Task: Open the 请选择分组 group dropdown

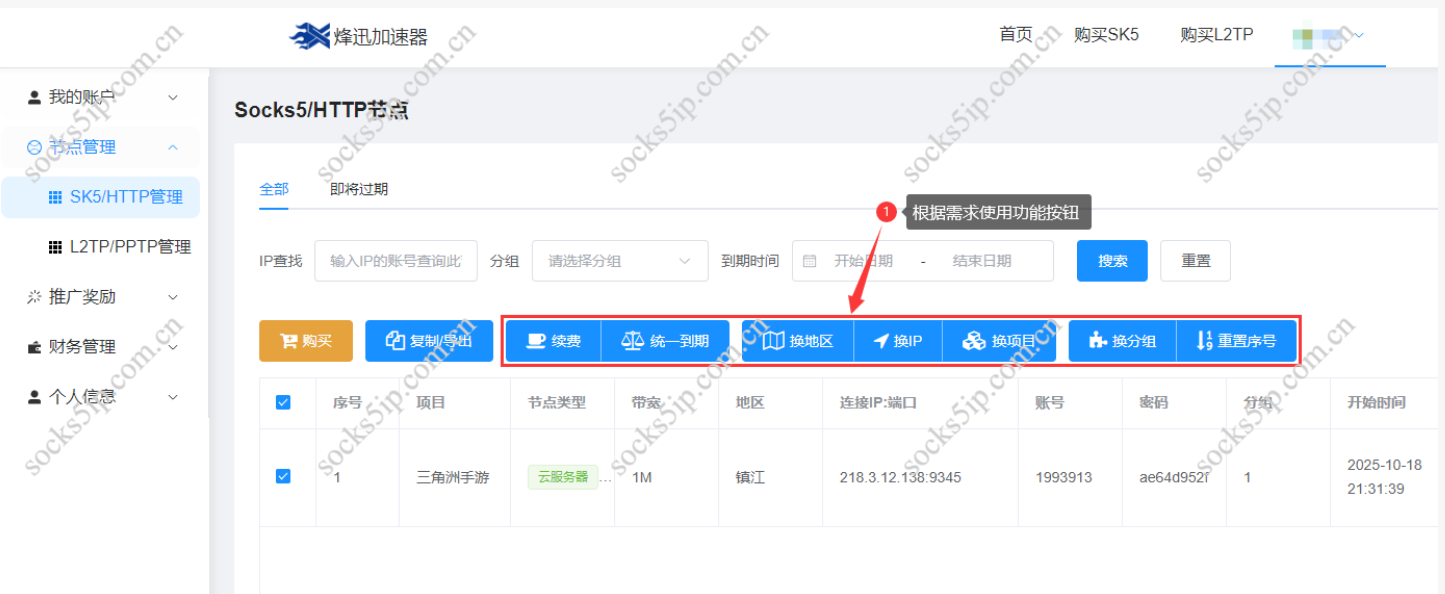Action: (x=619, y=260)
